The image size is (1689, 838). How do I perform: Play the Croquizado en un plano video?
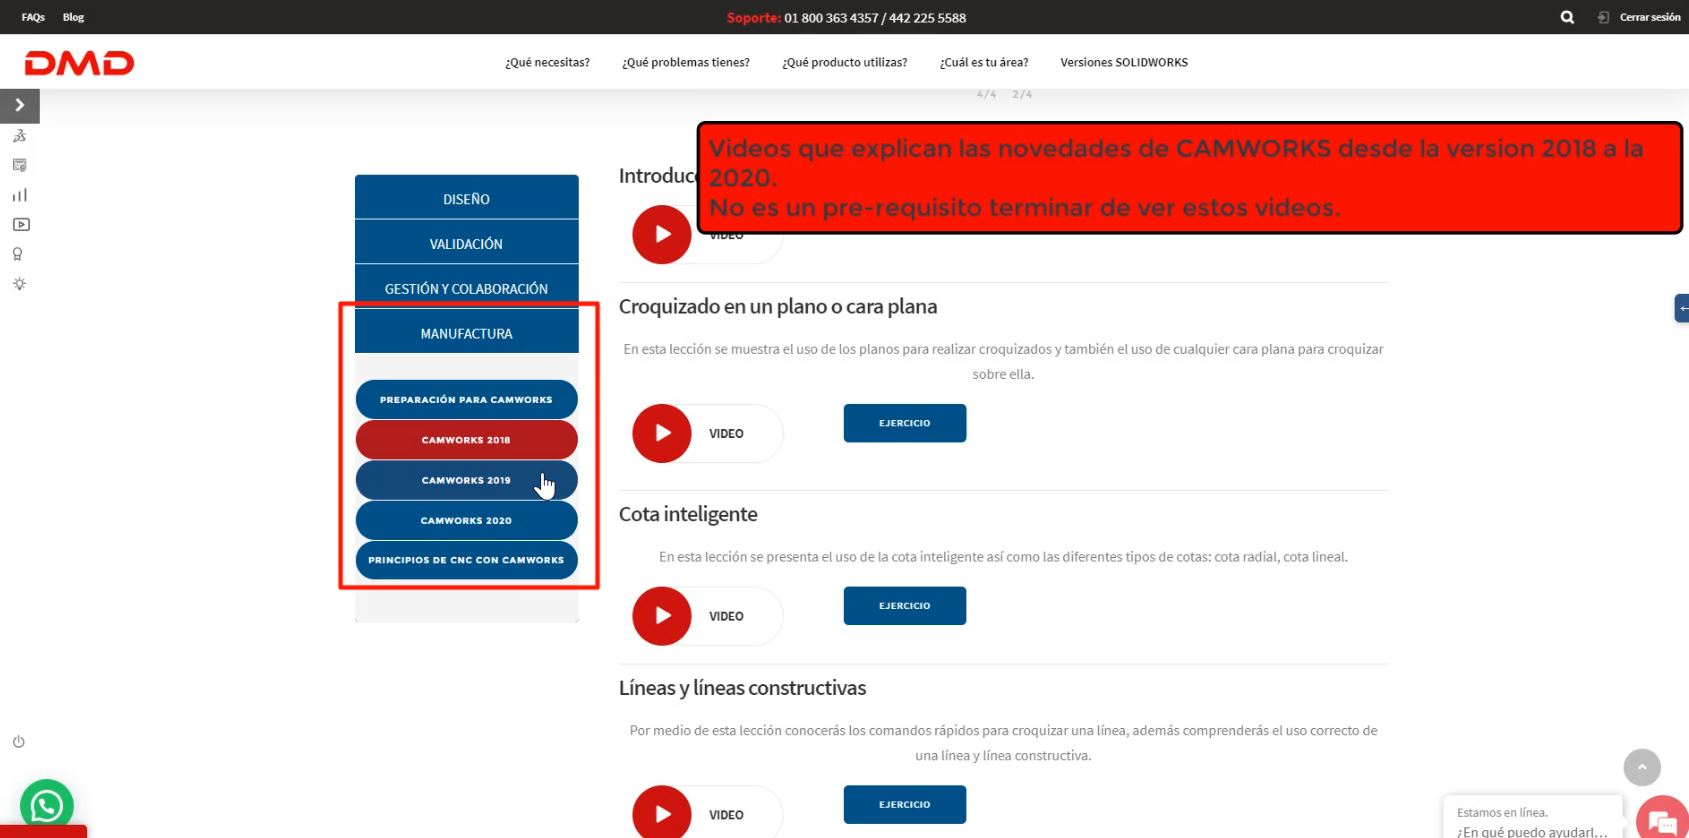click(x=662, y=433)
